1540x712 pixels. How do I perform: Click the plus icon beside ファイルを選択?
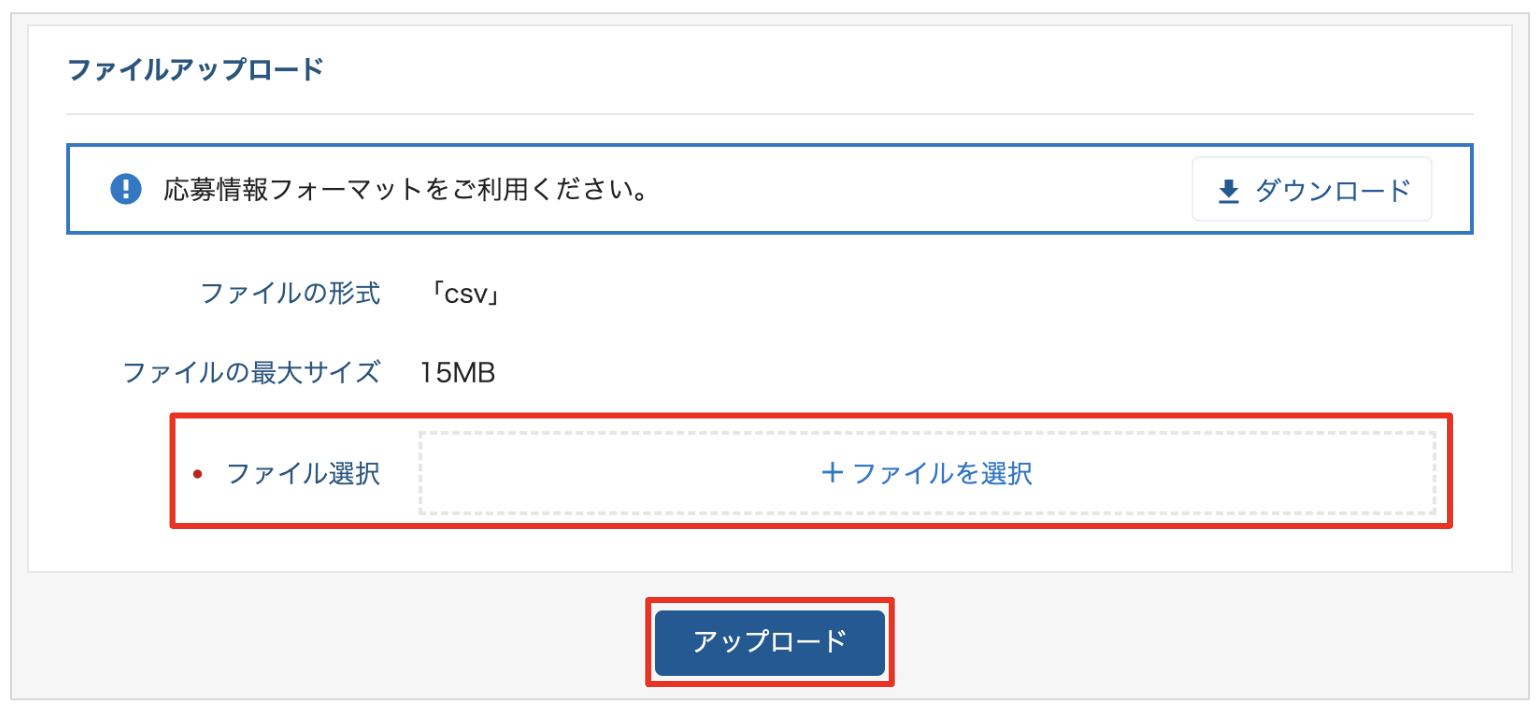click(832, 473)
